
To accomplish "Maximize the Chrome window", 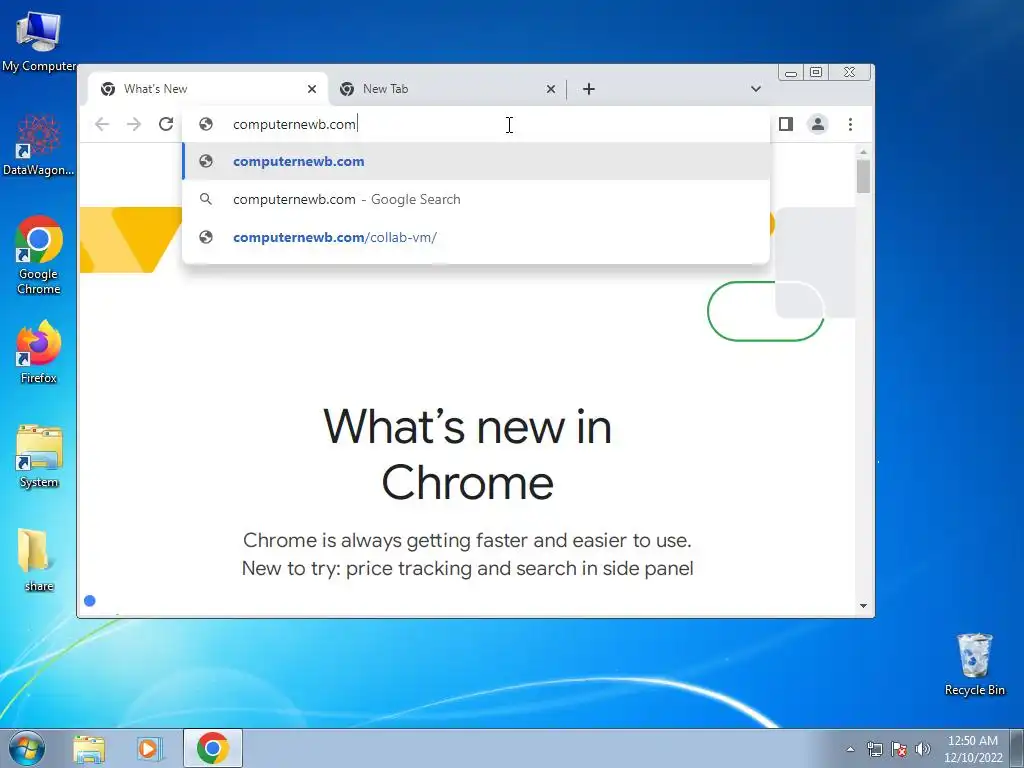I will pyautogui.click(x=816, y=72).
